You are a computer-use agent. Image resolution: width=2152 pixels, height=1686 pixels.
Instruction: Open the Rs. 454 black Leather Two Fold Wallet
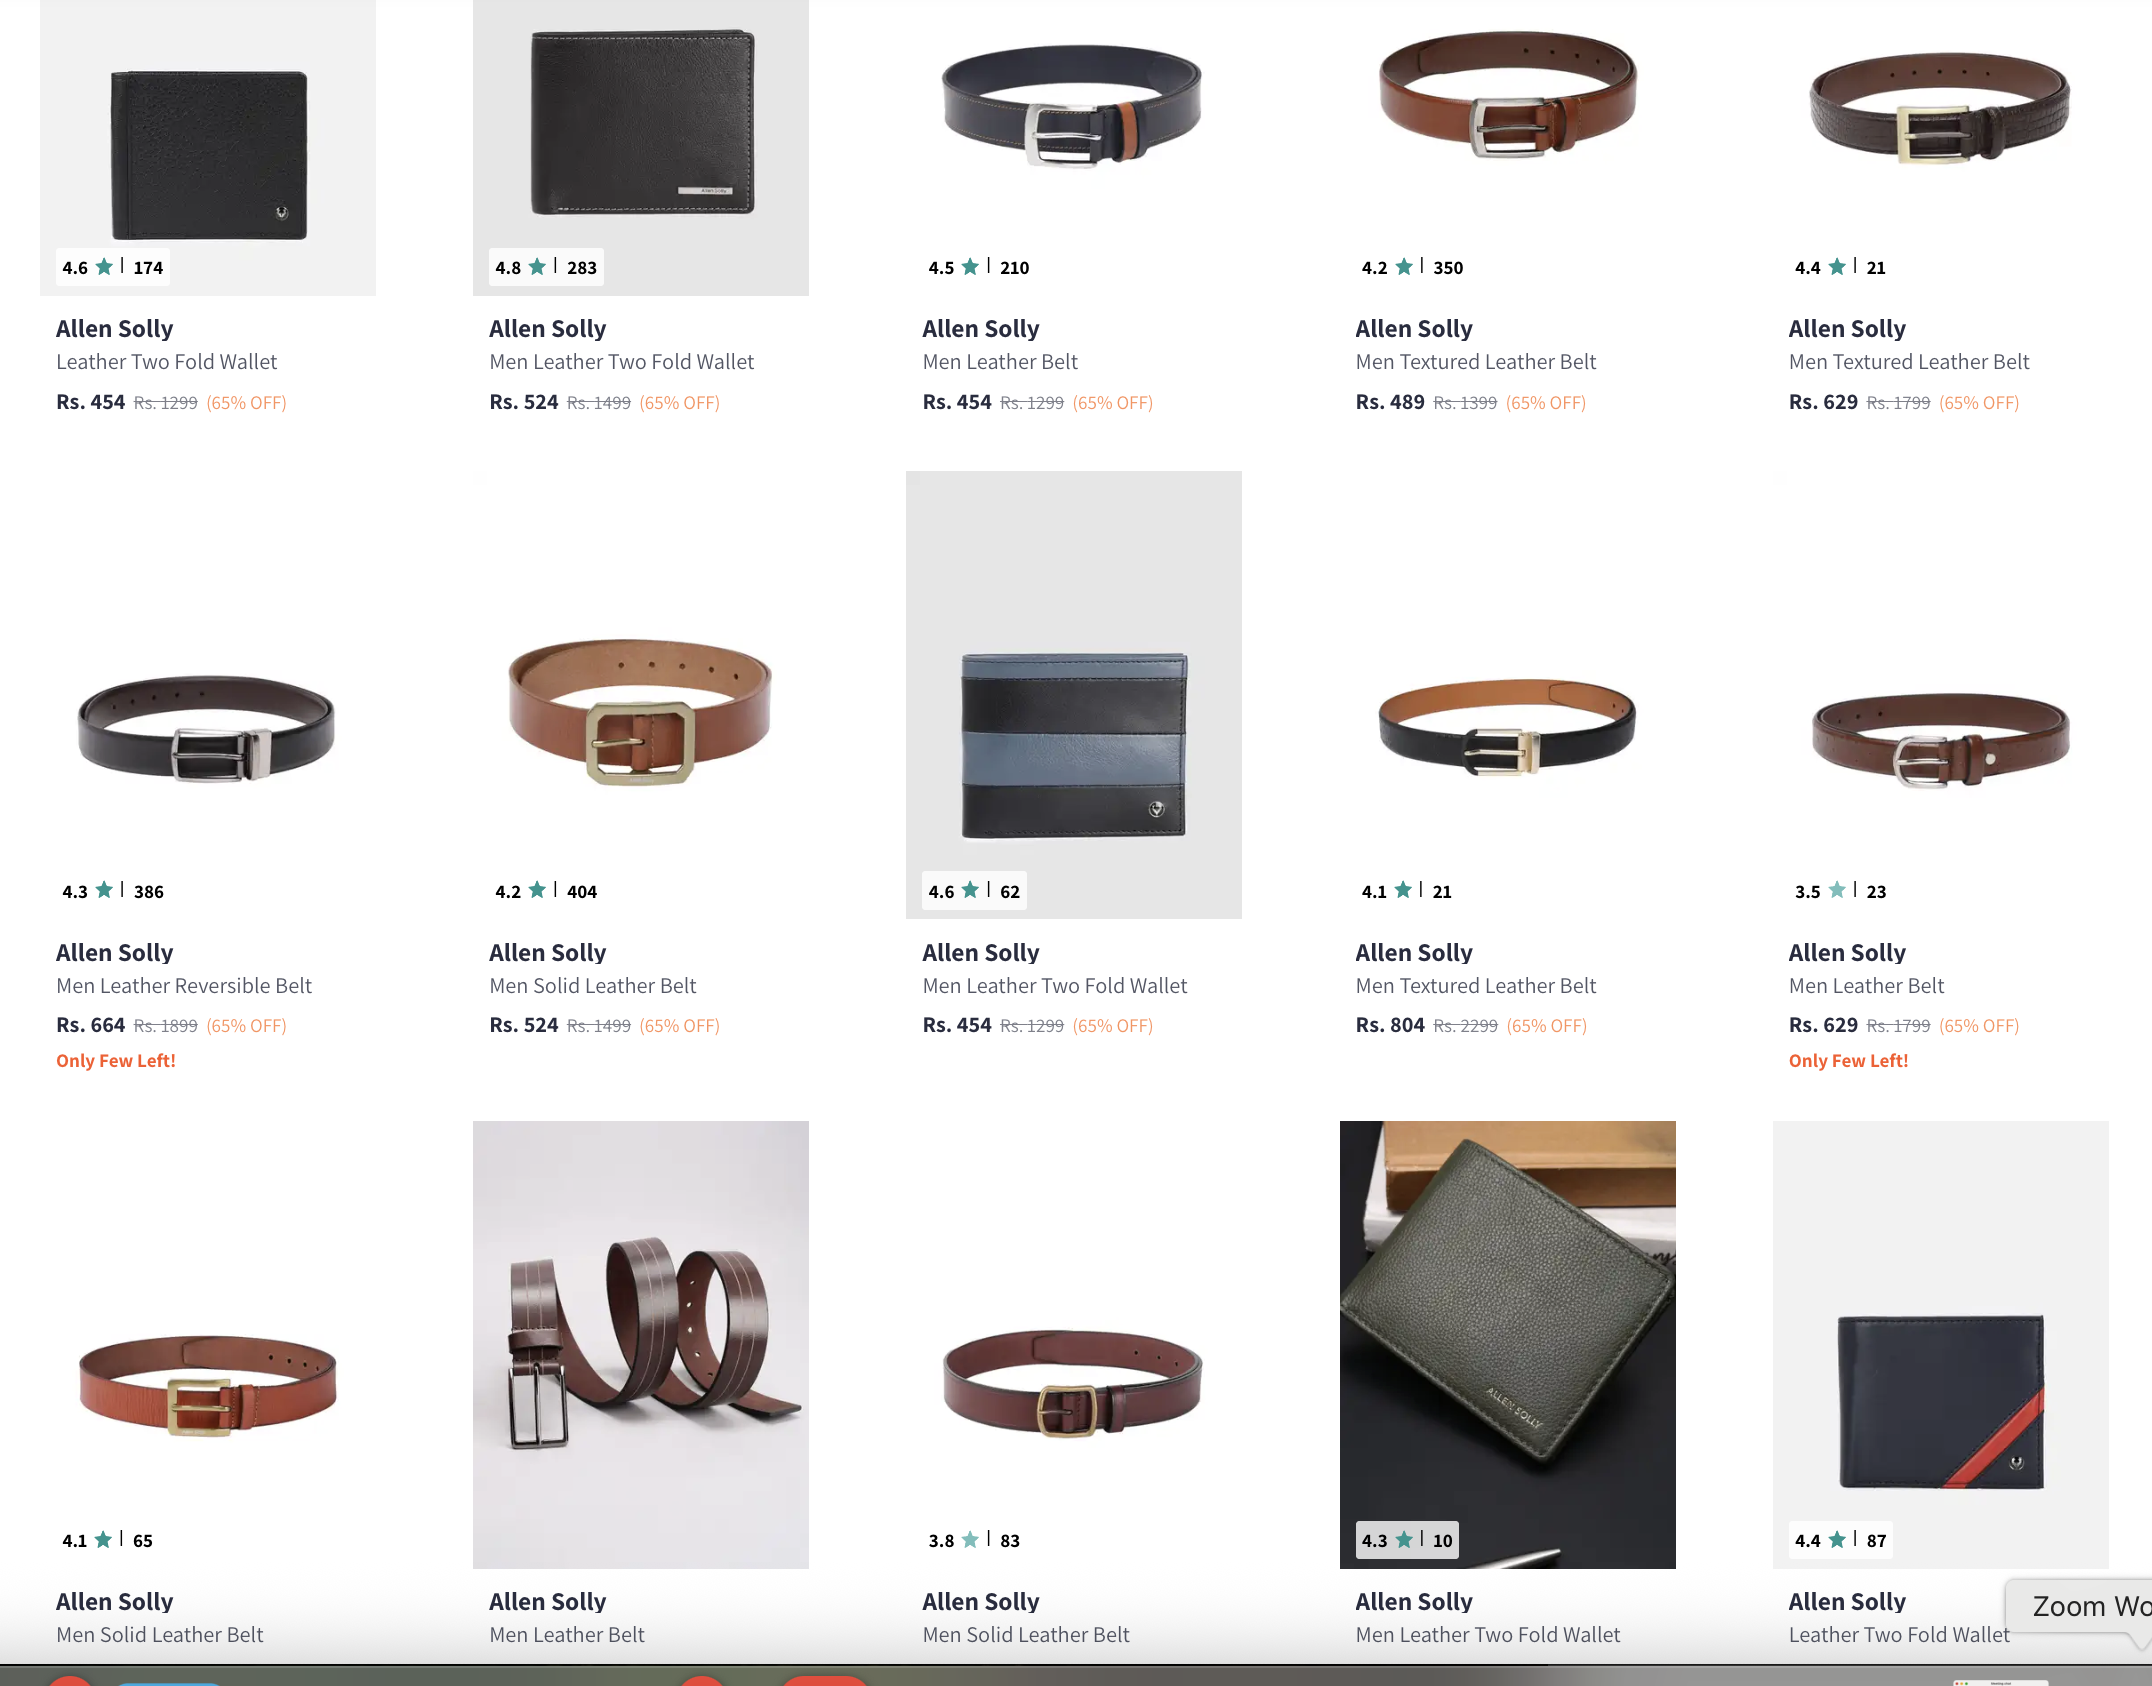pyautogui.click(x=208, y=148)
